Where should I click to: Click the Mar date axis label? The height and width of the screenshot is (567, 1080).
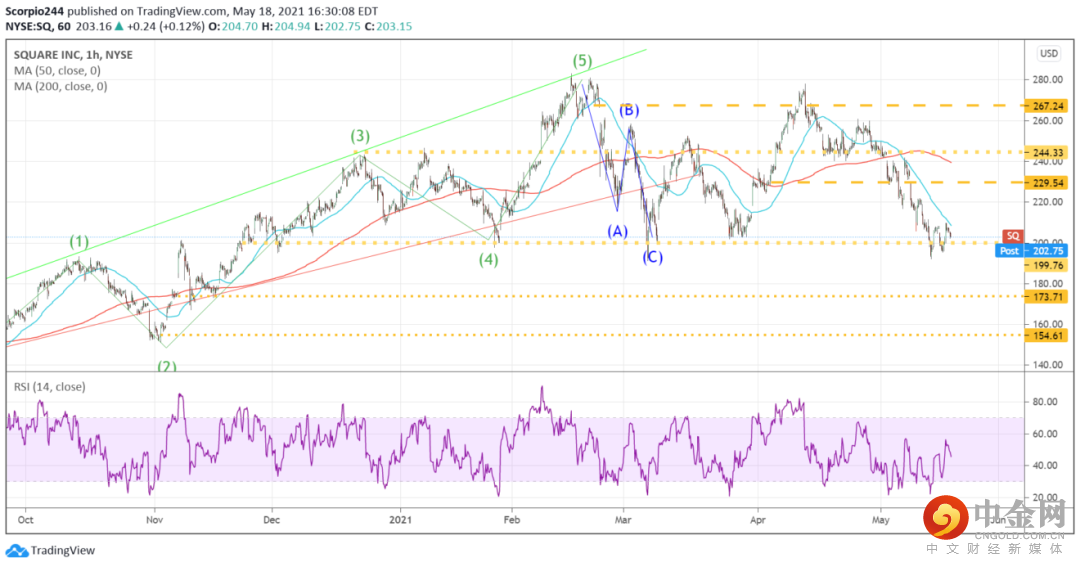click(623, 519)
